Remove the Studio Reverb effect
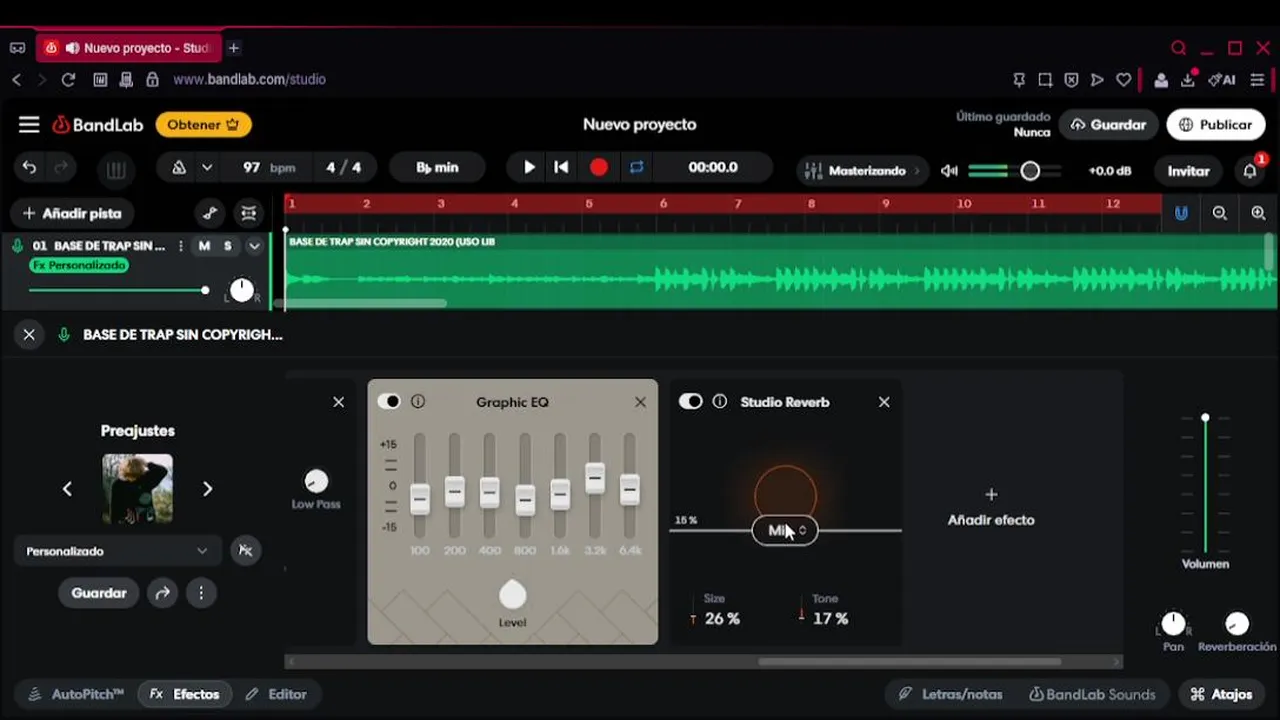 884,402
